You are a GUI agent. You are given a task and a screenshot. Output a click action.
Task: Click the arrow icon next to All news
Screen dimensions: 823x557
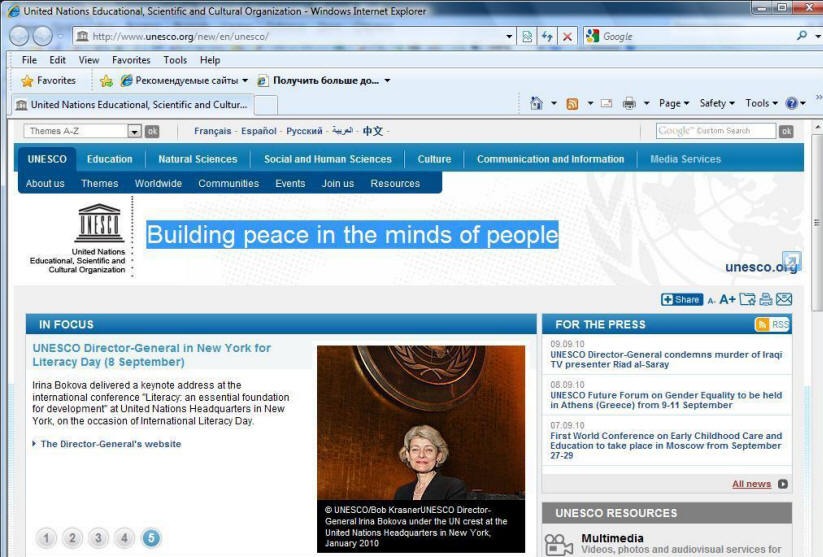783,484
